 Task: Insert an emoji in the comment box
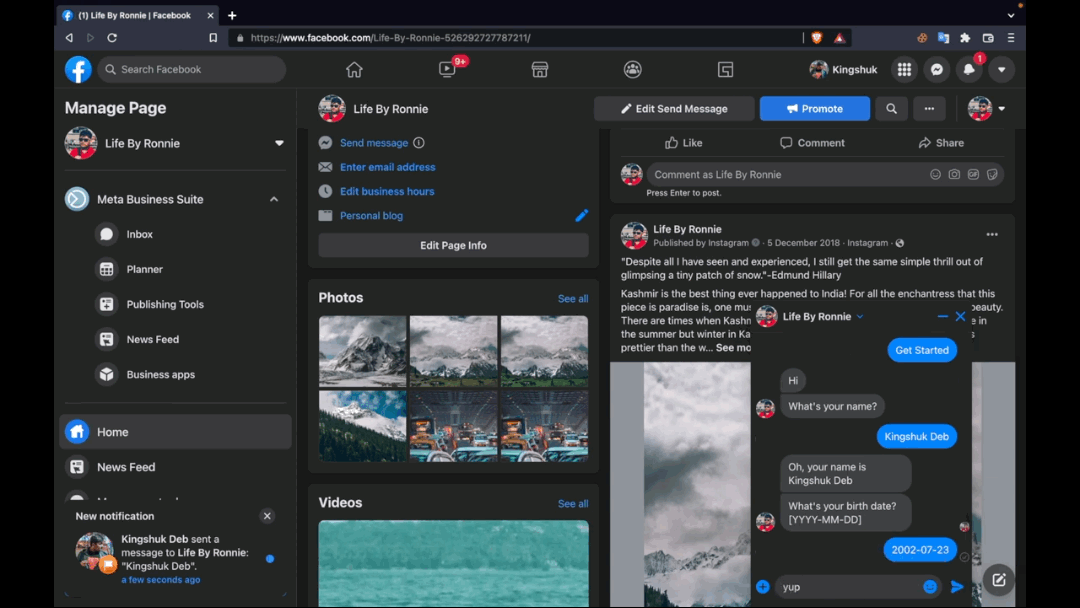click(935, 175)
